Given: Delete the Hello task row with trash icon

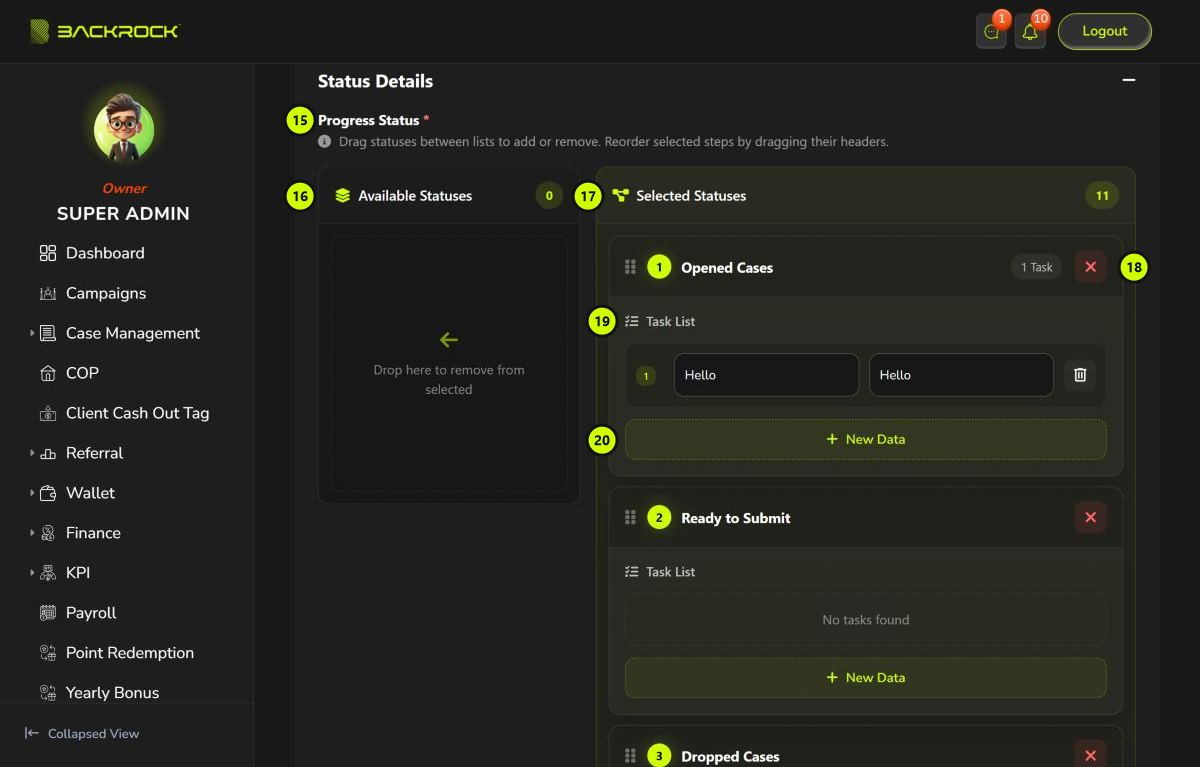Looking at the screenshot, I should point(1080,375).
